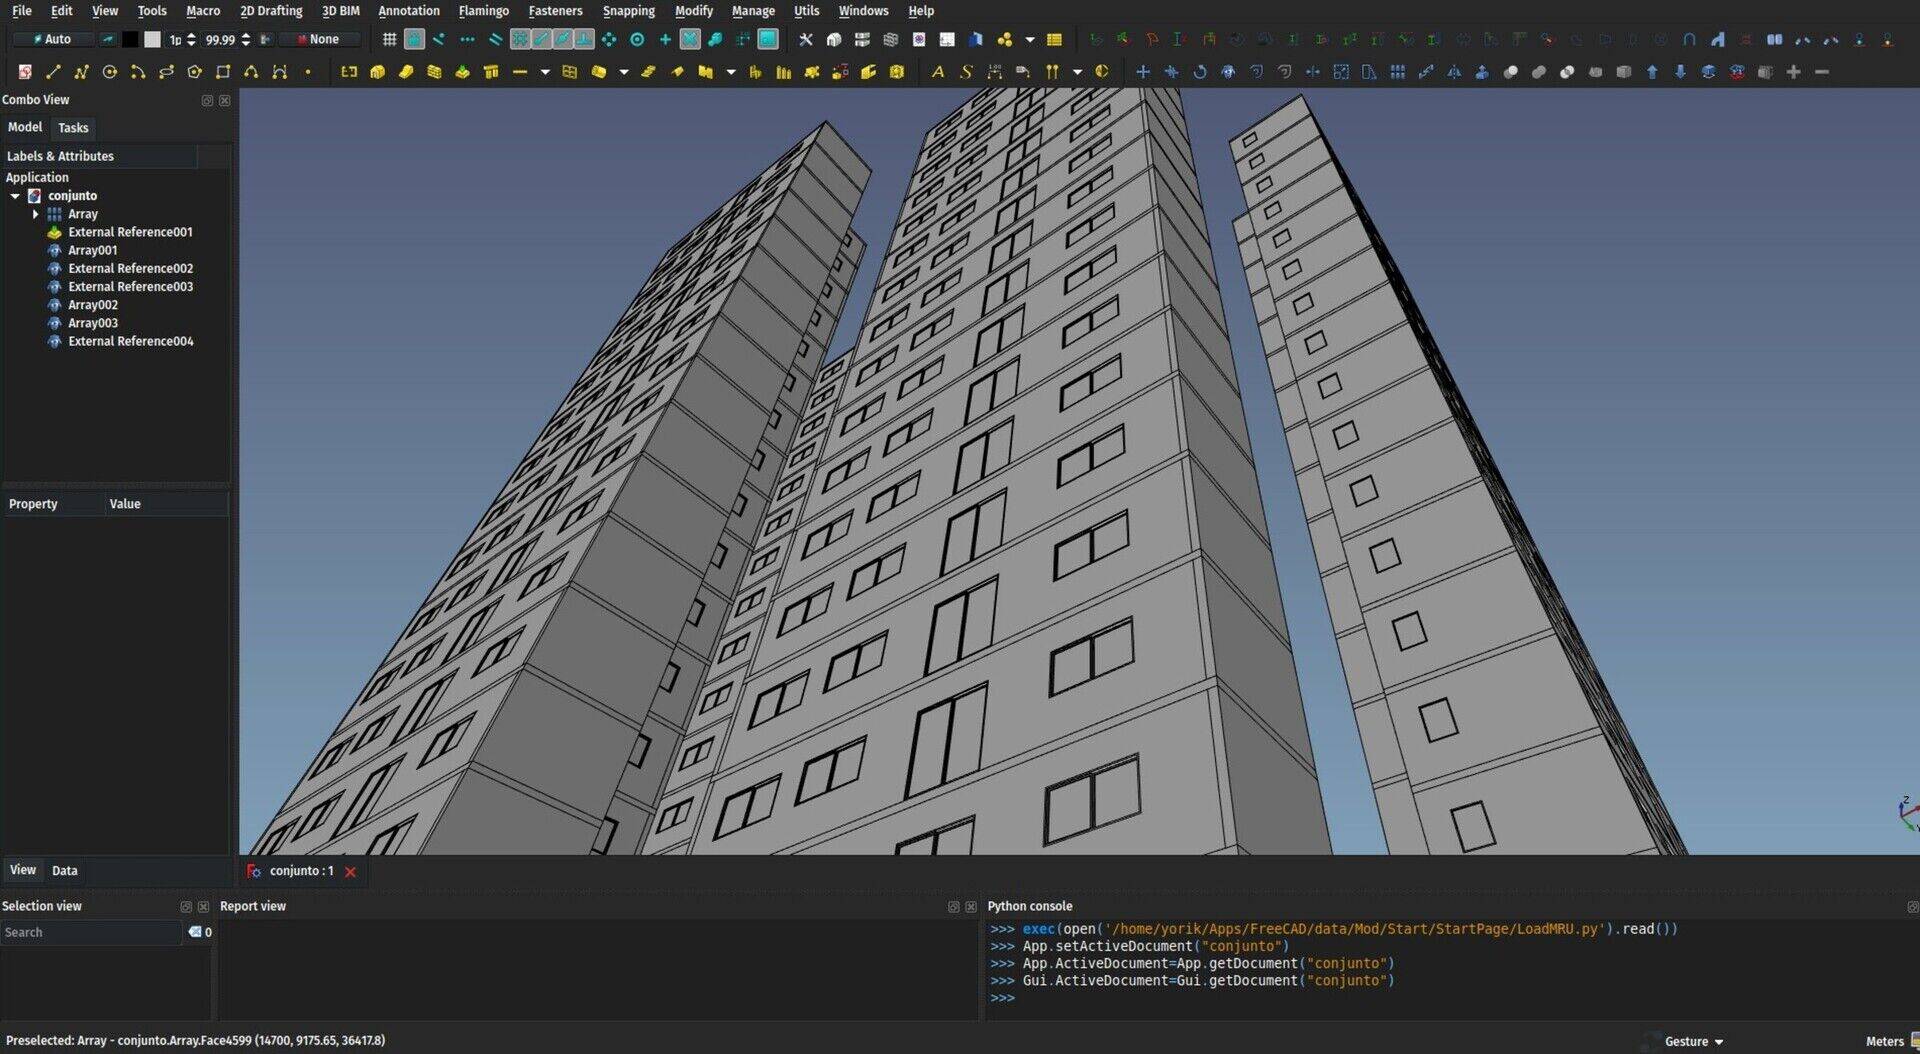The image size is (1920, 1054).
Task: Click the black line color swatch
Action: point(130,40)
